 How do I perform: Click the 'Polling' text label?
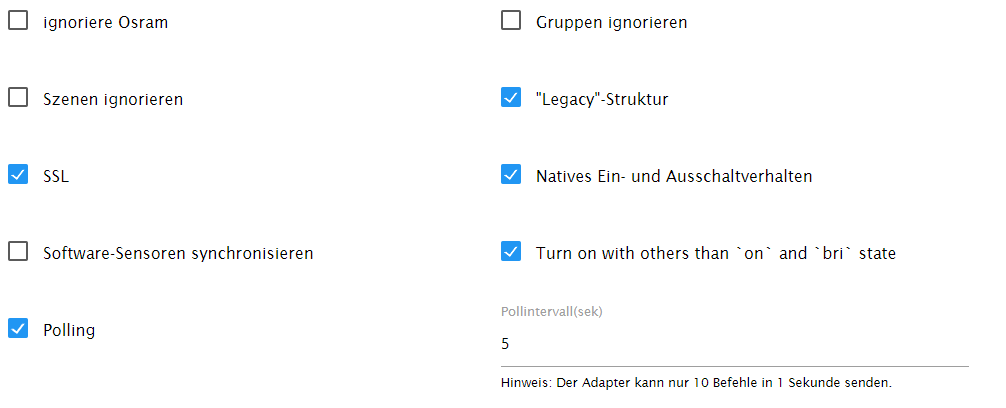pyautogui.click(x=69, y=330)
